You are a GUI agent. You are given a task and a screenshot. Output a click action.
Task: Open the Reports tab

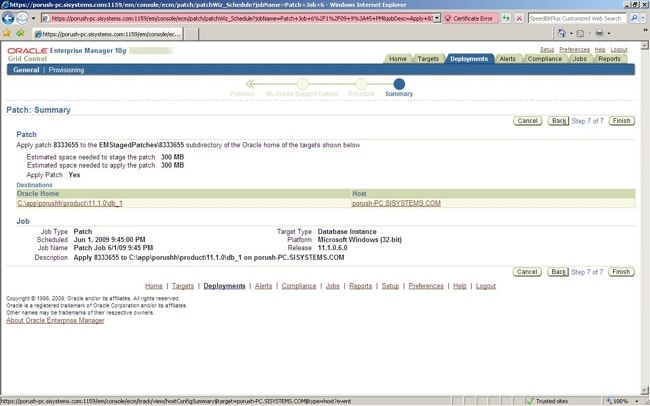[x=609, y=59]
